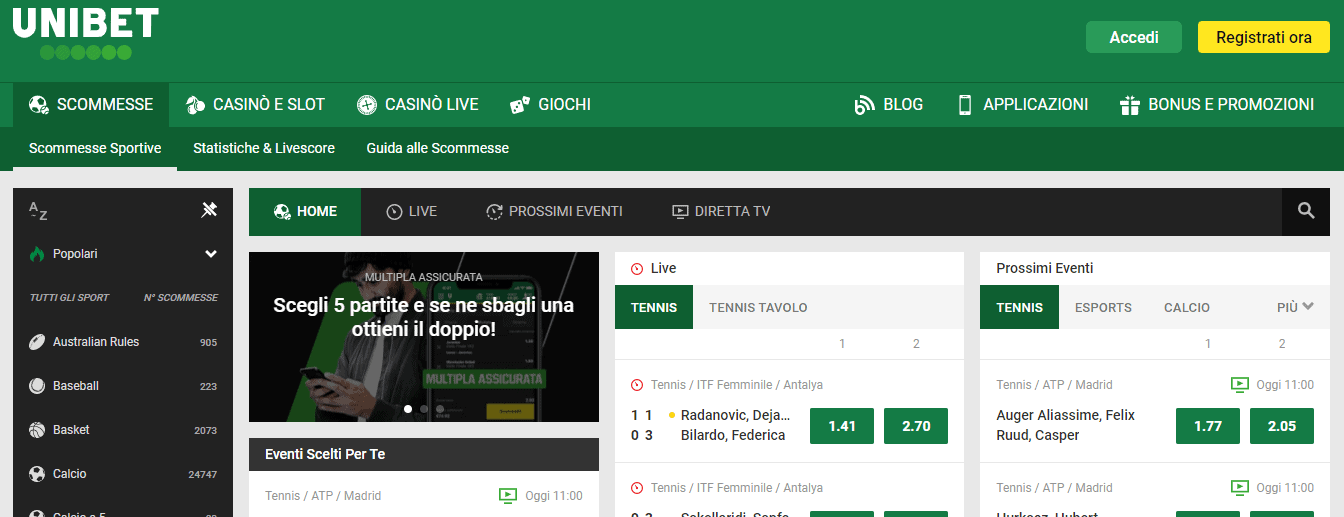Click the Bonus e Promozioni gift icon
This screenshot has height=517, width=1344.
pos(1130,105)
